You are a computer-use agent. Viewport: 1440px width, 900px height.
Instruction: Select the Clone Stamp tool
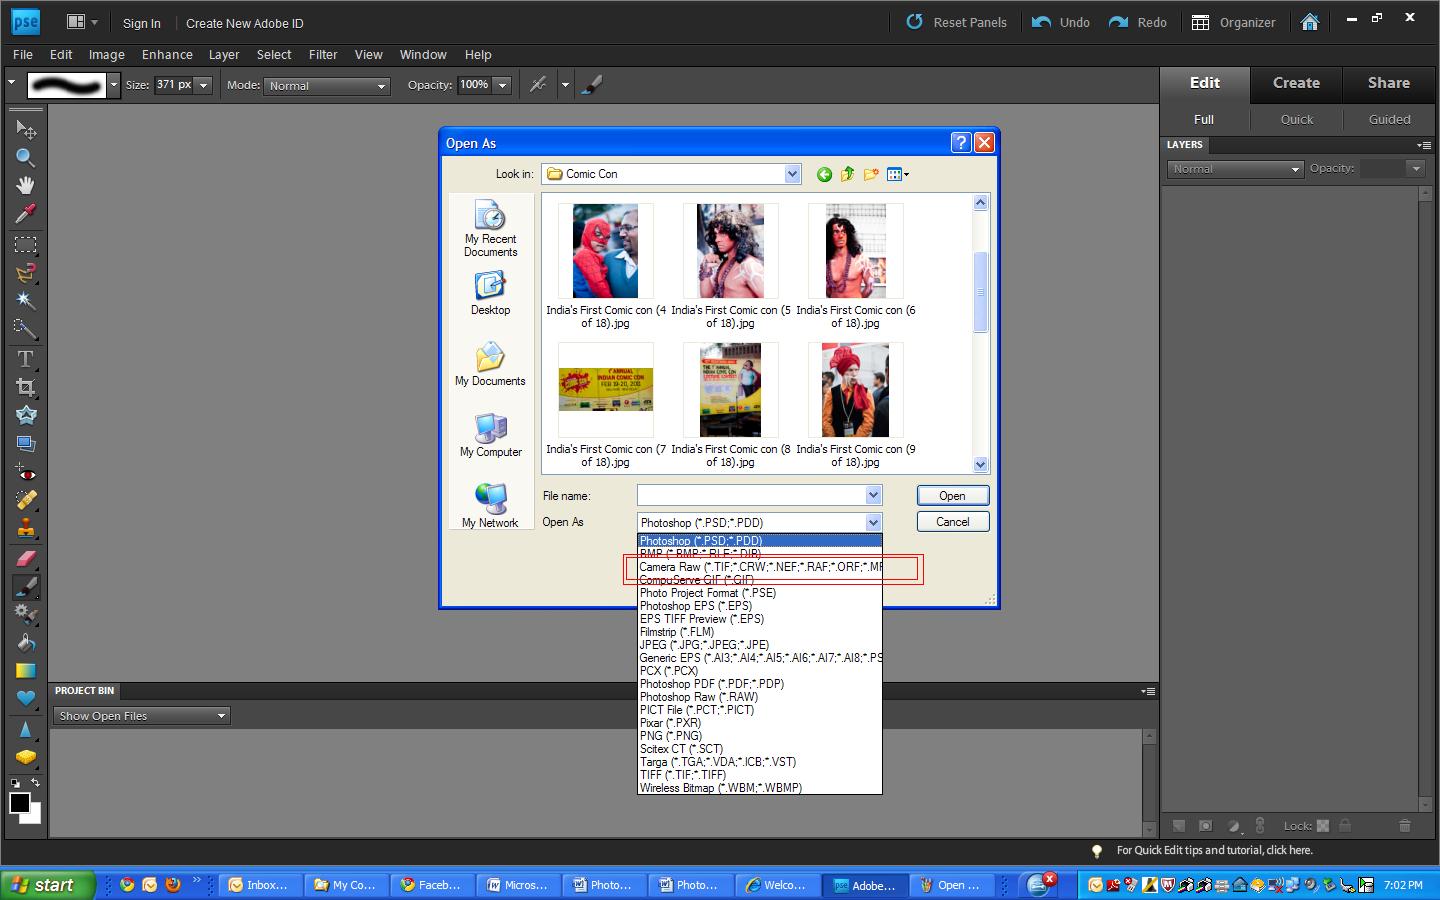tap(26, 529)
